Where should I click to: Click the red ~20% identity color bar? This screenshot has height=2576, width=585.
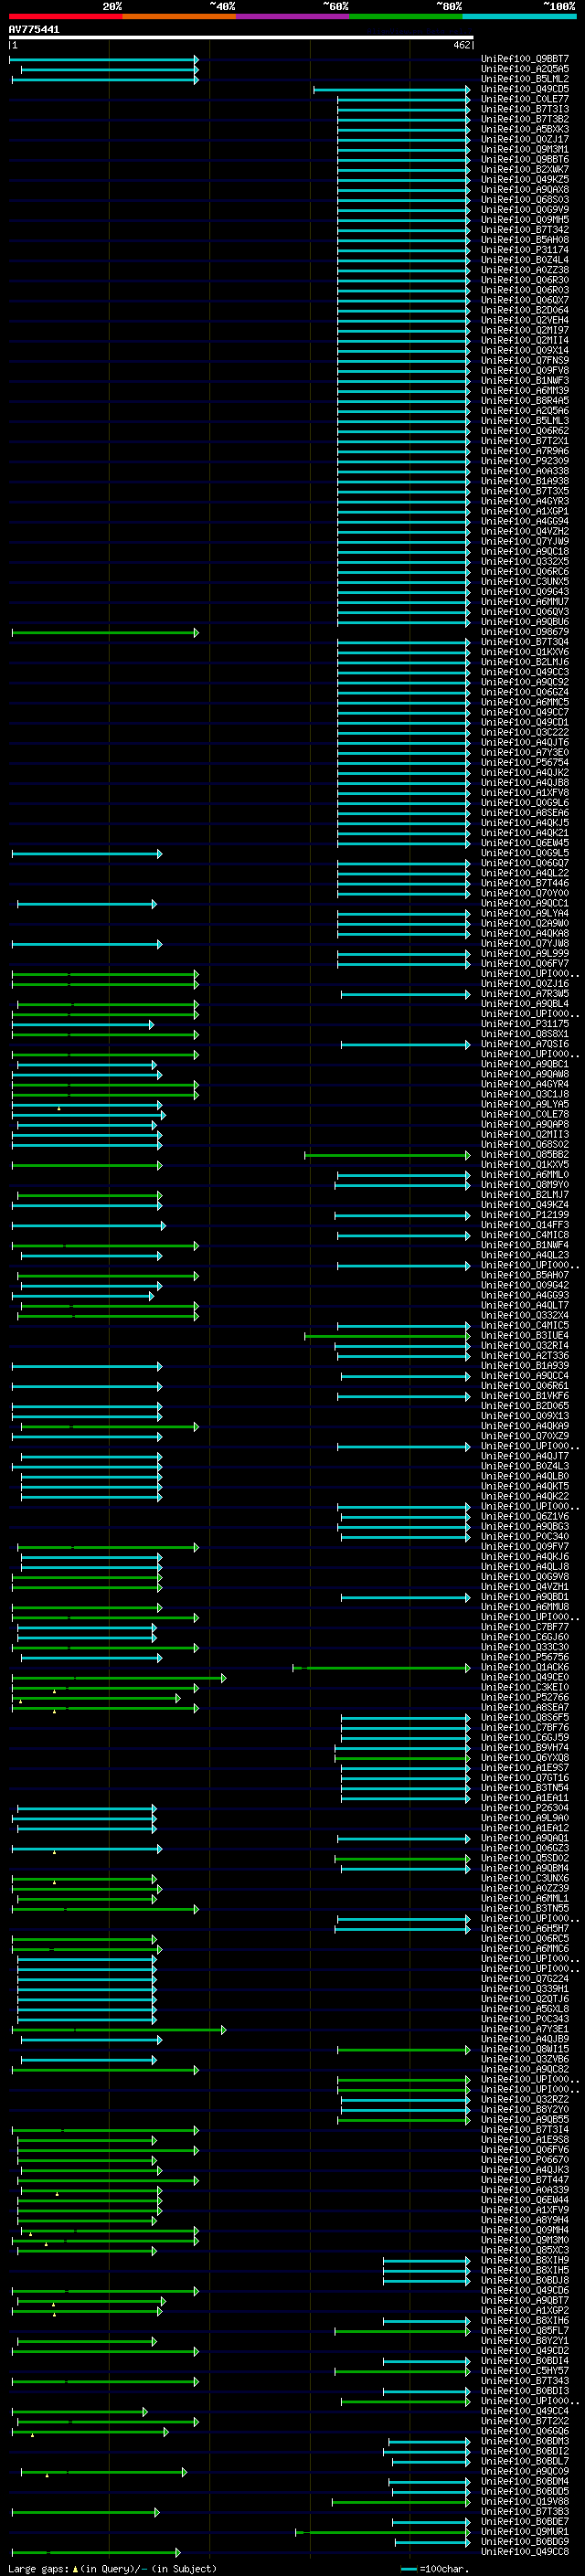pos(65,16)
